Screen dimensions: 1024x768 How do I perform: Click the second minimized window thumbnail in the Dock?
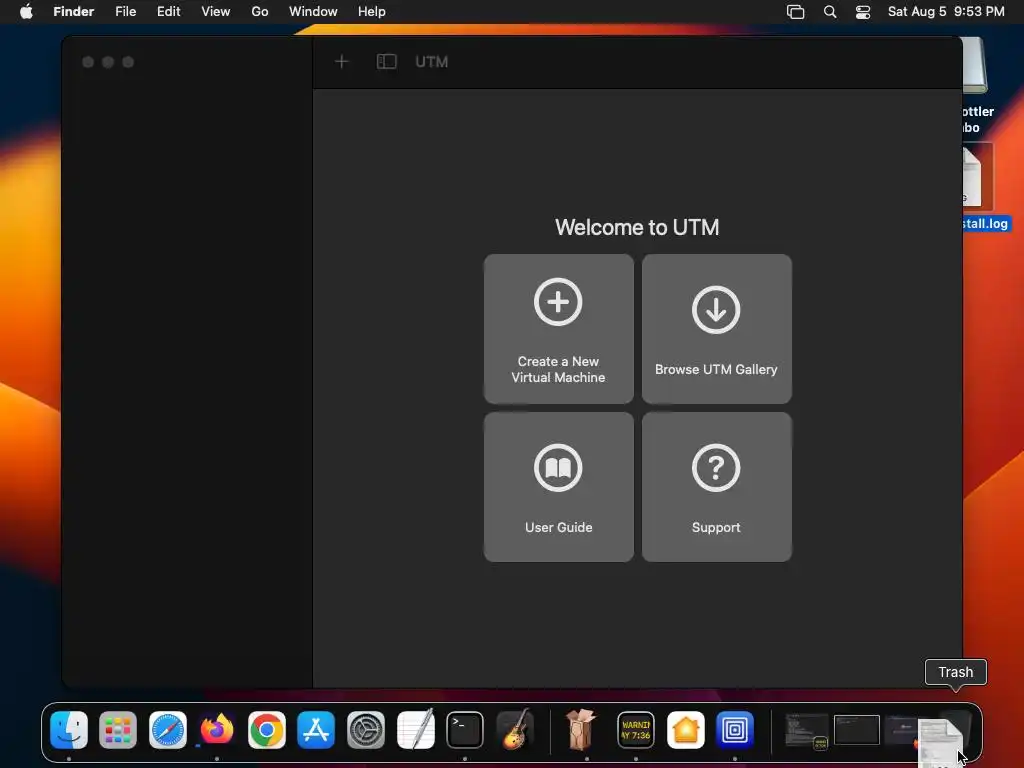(x=856, y=730)
